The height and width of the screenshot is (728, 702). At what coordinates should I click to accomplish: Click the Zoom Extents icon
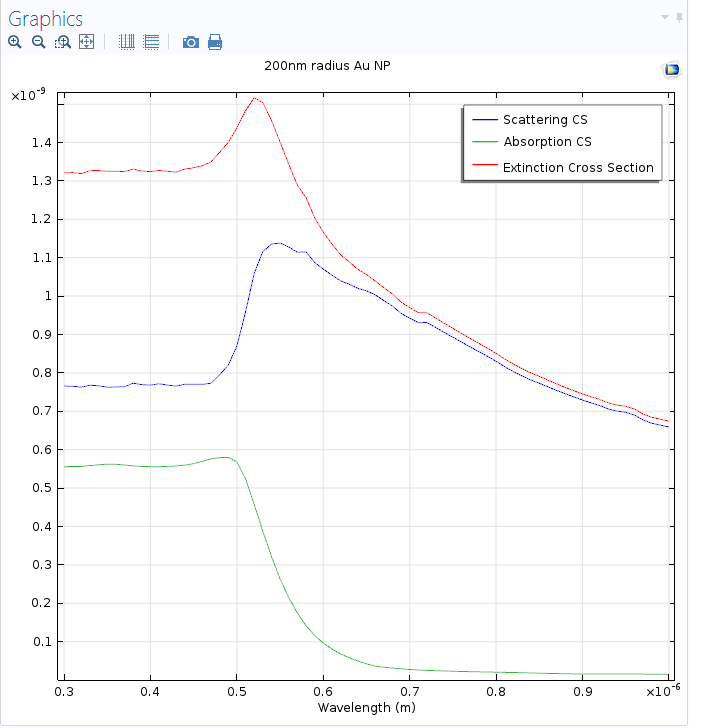[x=86, y=42]
